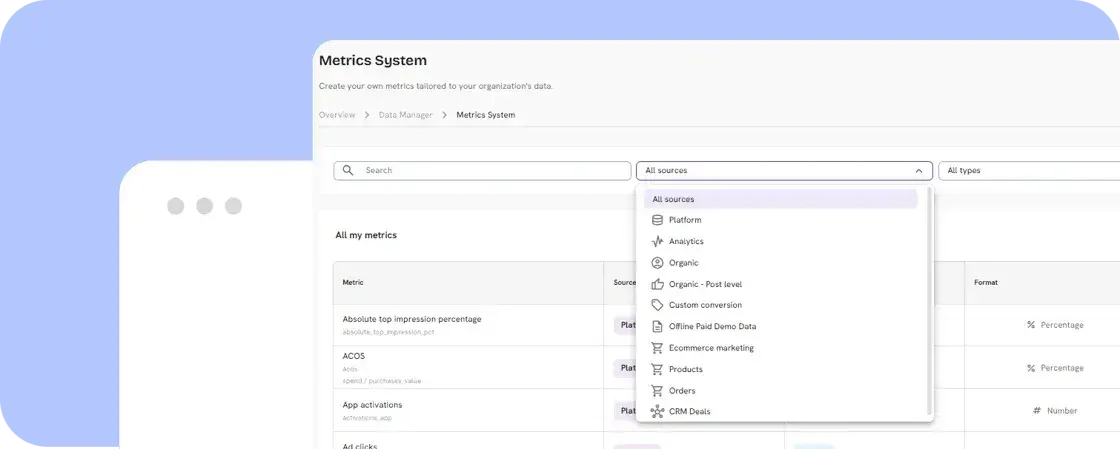Viewport: 1120px width, 449px height.
Task: Click the CRM Deals network icon
Action: coord(657,412)
